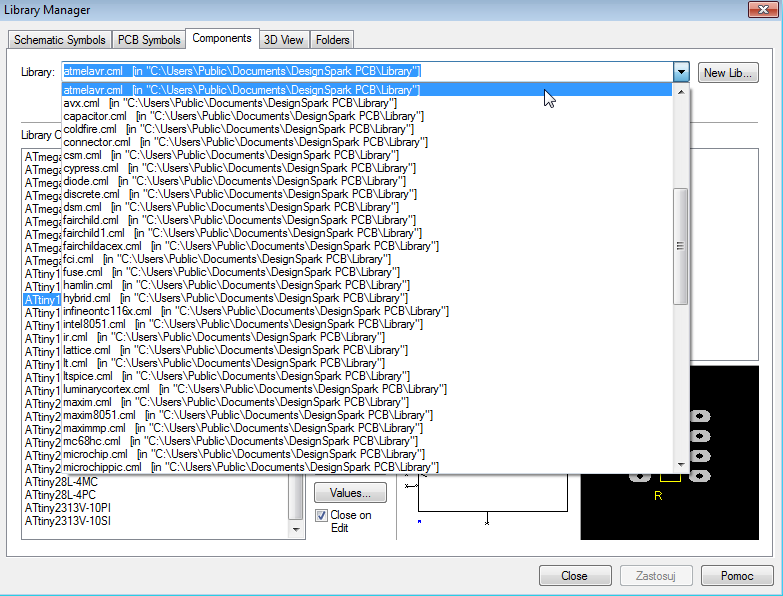Choose dsm.cml in the dropdown
The image size is (783, 596).
(367, 207)
